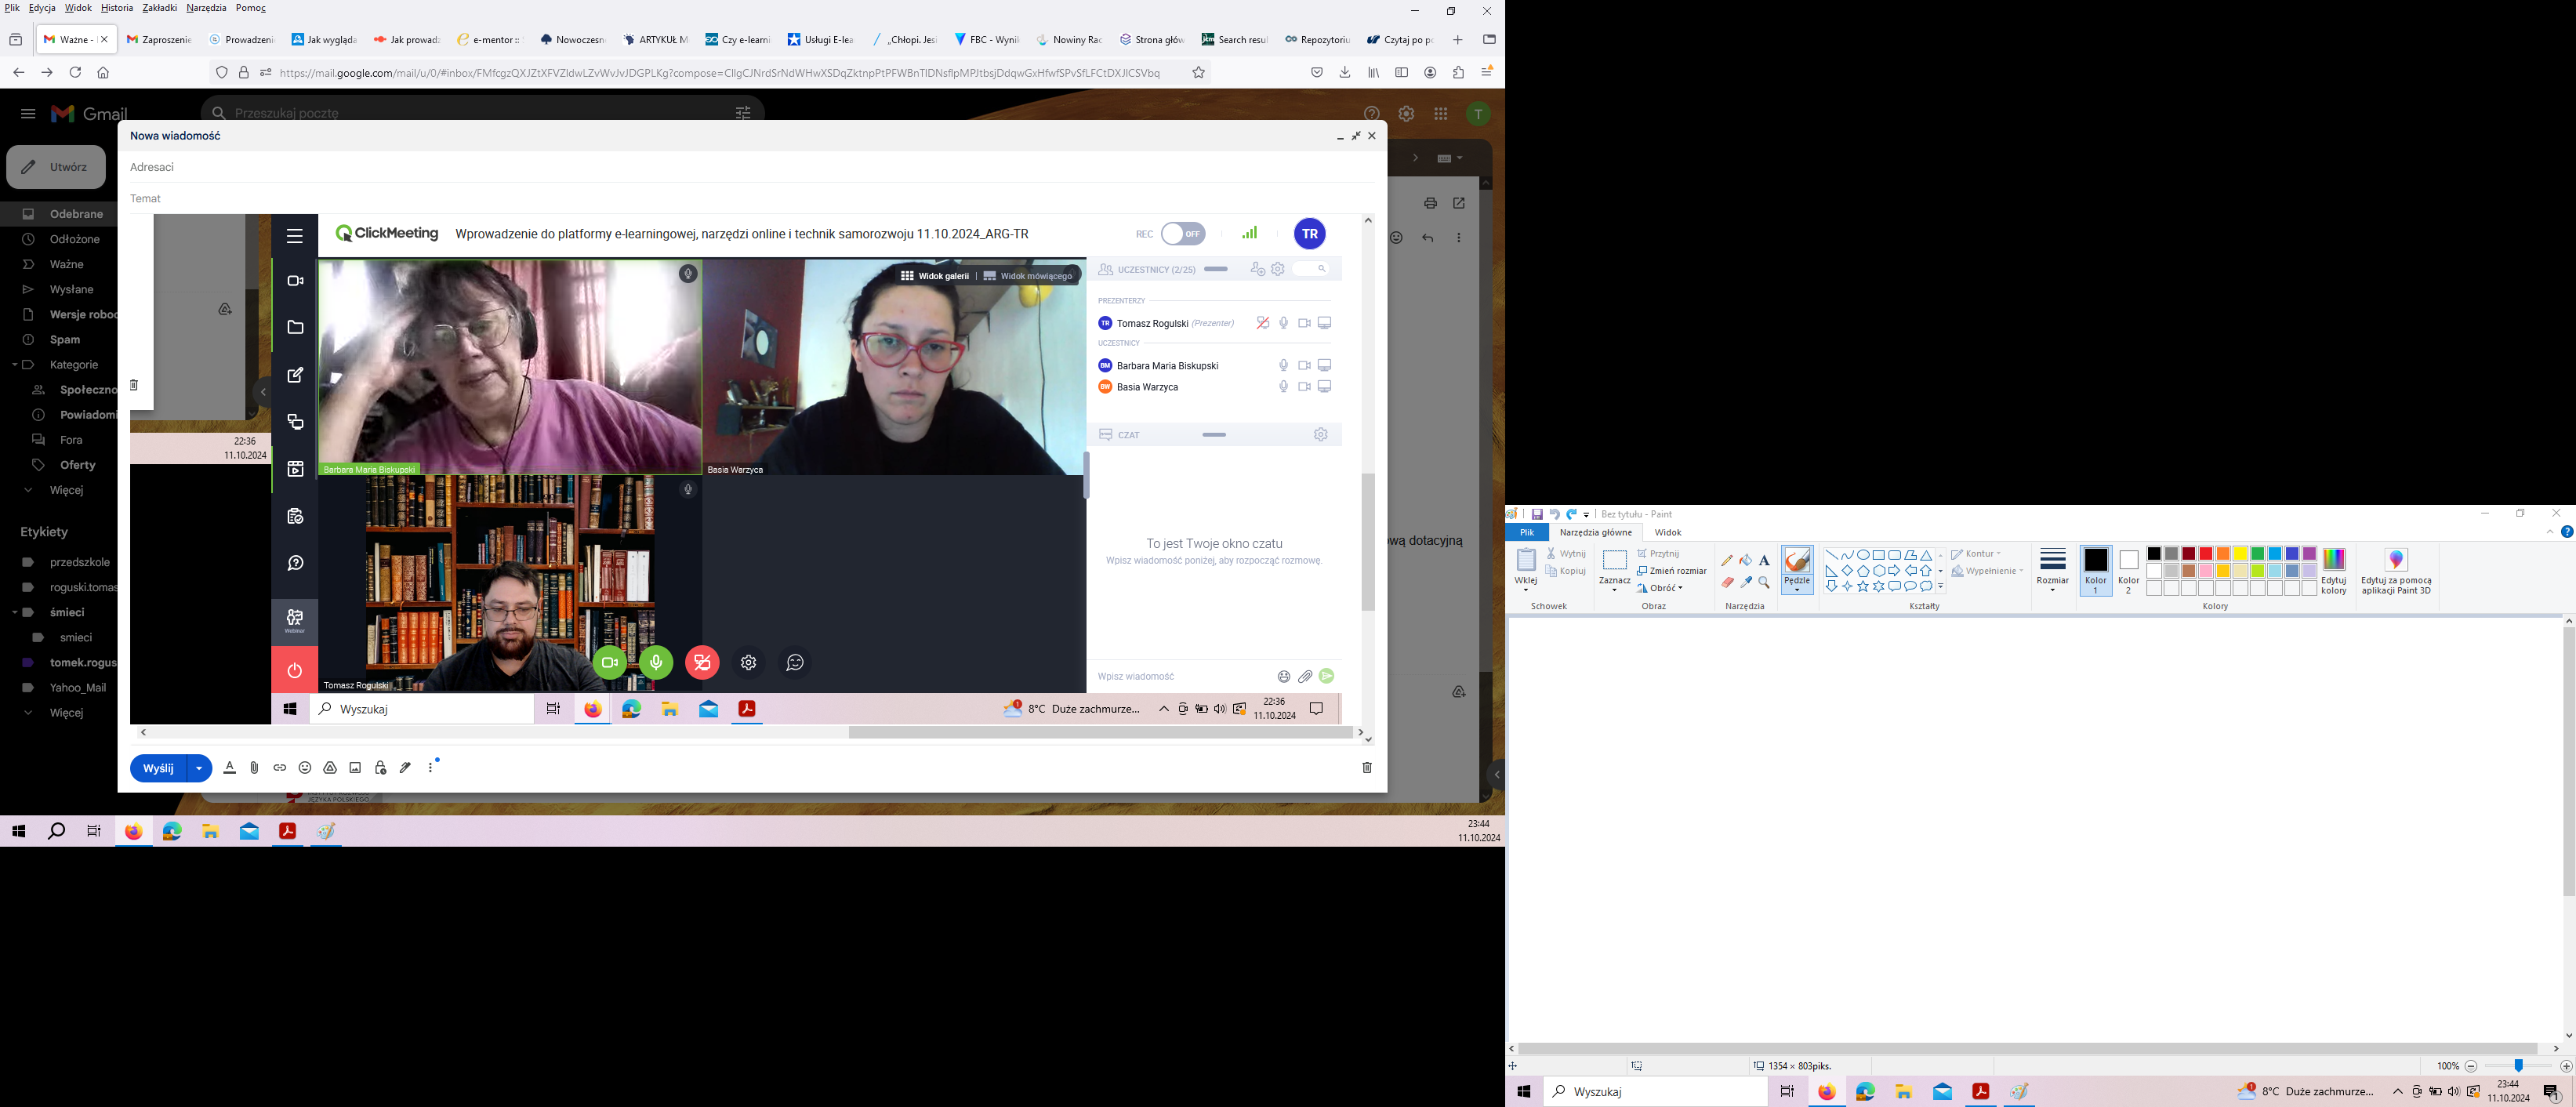Open the Wyślij send options arrow
The width and height of the screenshot is (2576, 1107).
199,768
